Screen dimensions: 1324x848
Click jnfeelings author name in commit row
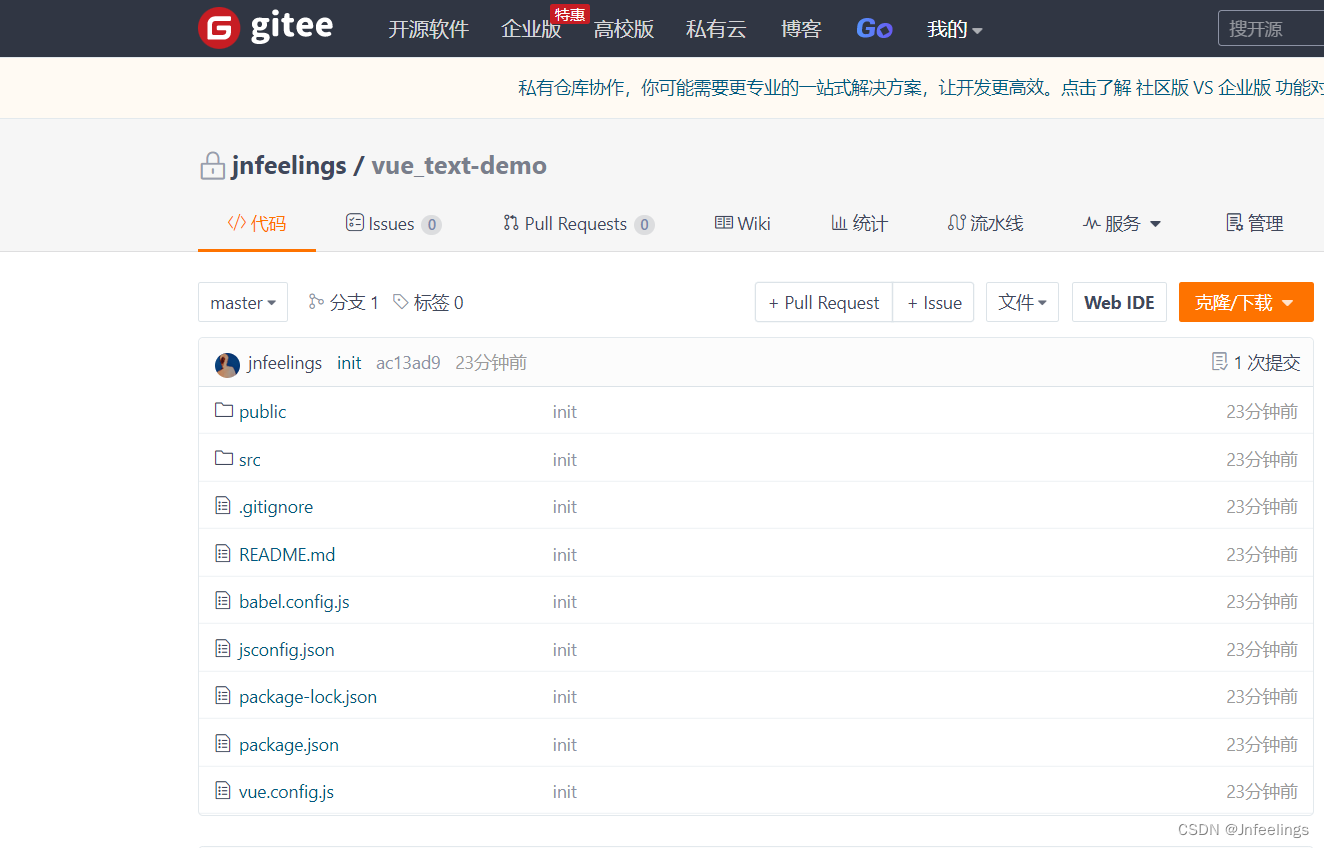pos(285,363)
